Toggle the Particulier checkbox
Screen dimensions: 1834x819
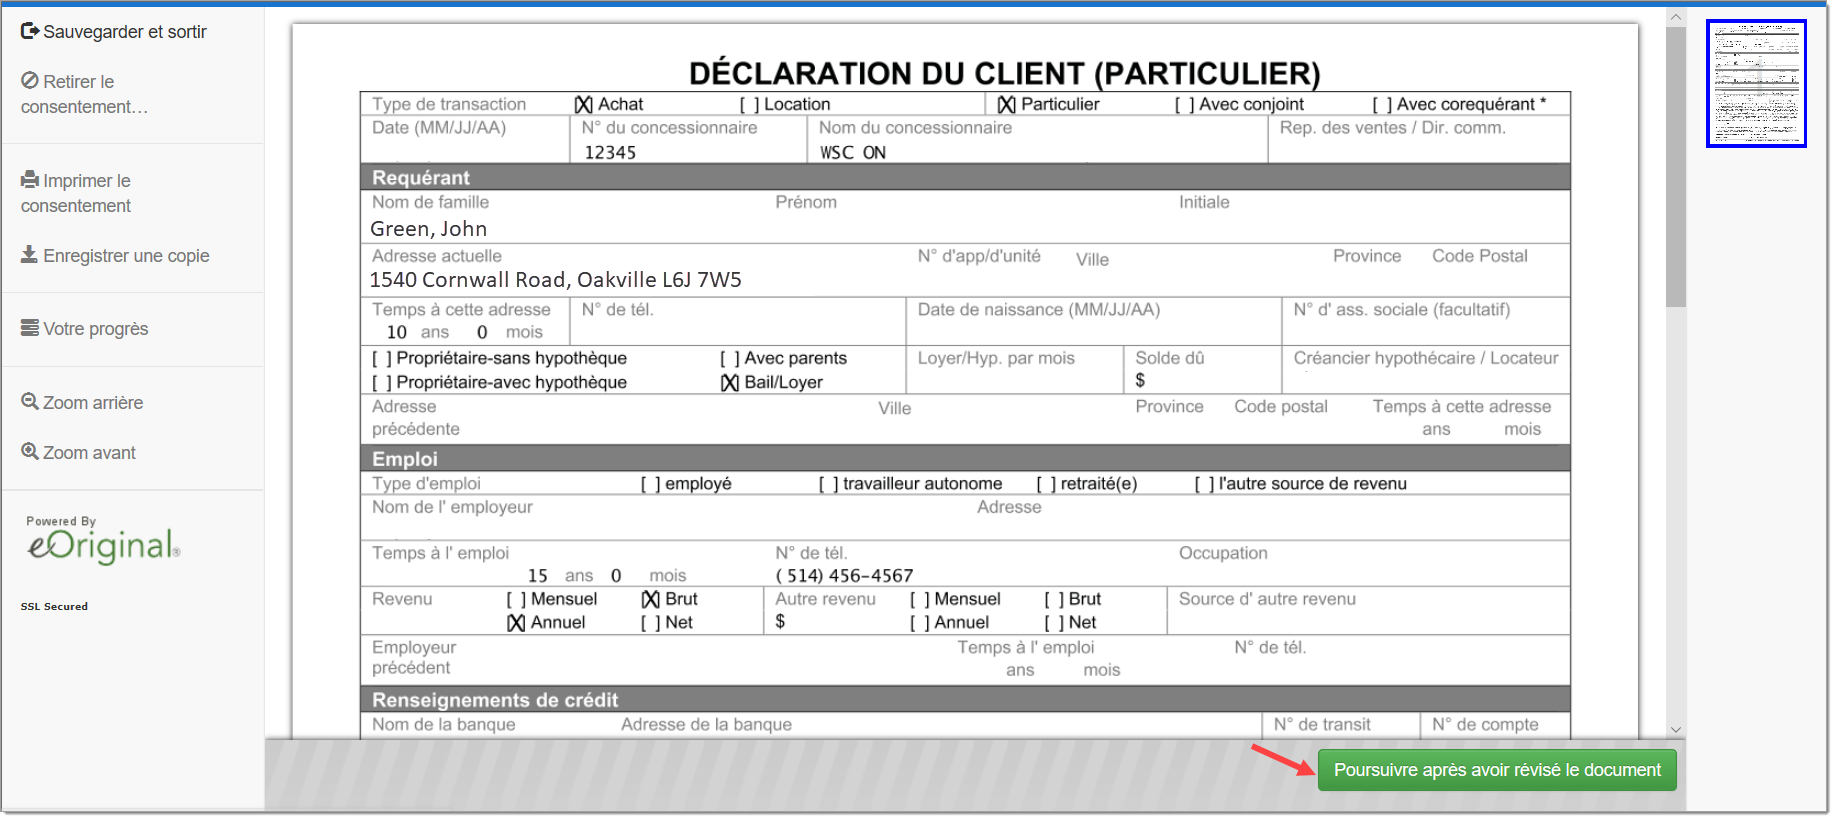pos(1007,104)
